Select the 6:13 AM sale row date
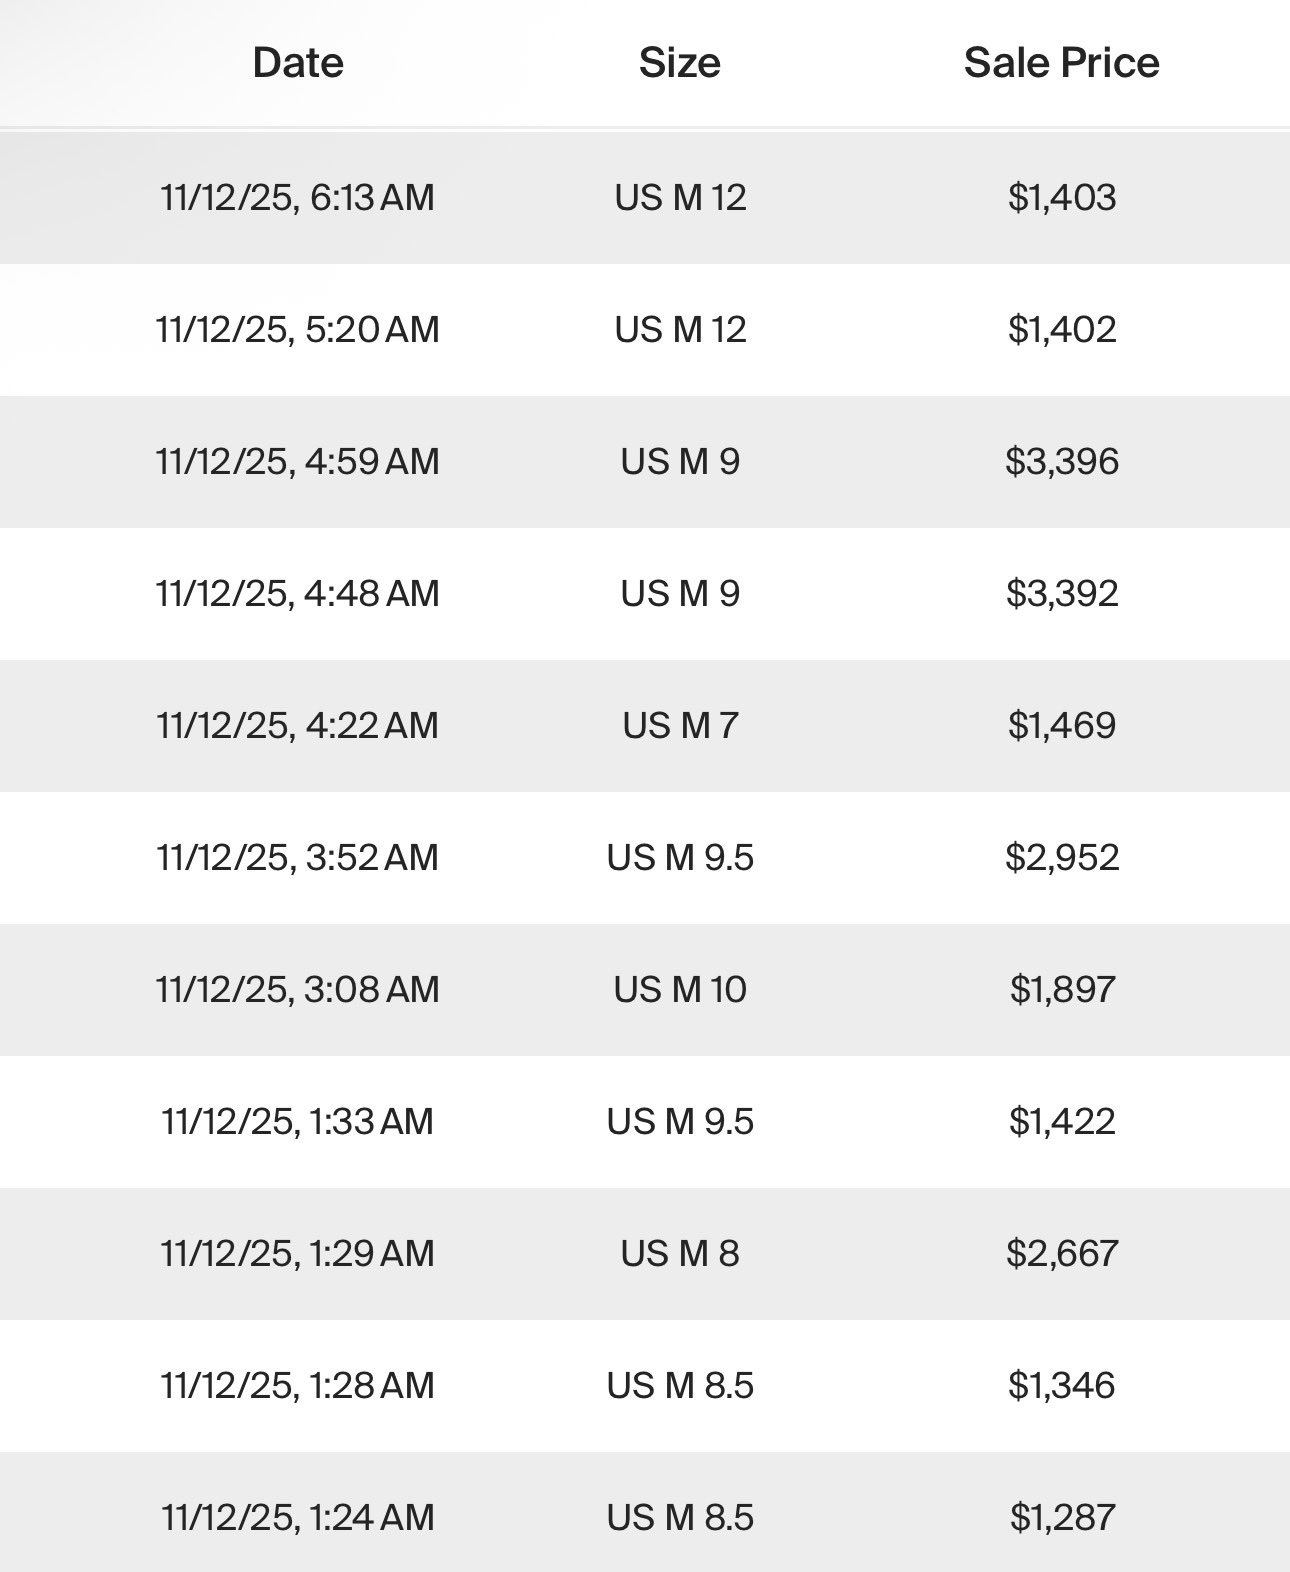This screenshot has width=1290, height=1572. (x=297, y=197)
